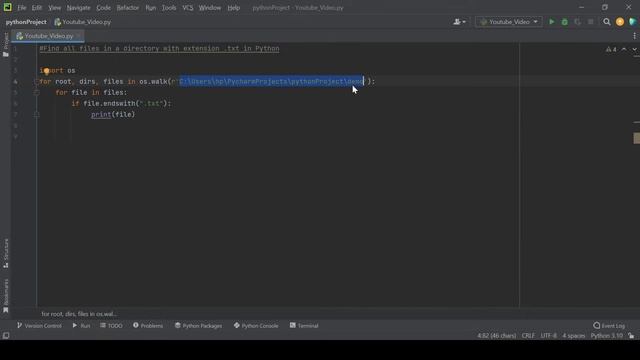The image size is (640, 360).
Task: Click the yellow warning stripe on scrollbar
Action: (x=637, y=138)
